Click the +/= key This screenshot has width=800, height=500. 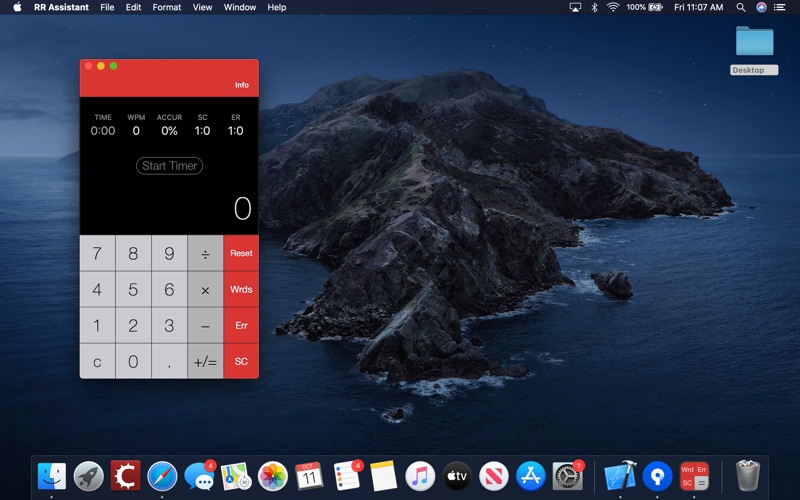pyautogui.click(x=205, y=361)
